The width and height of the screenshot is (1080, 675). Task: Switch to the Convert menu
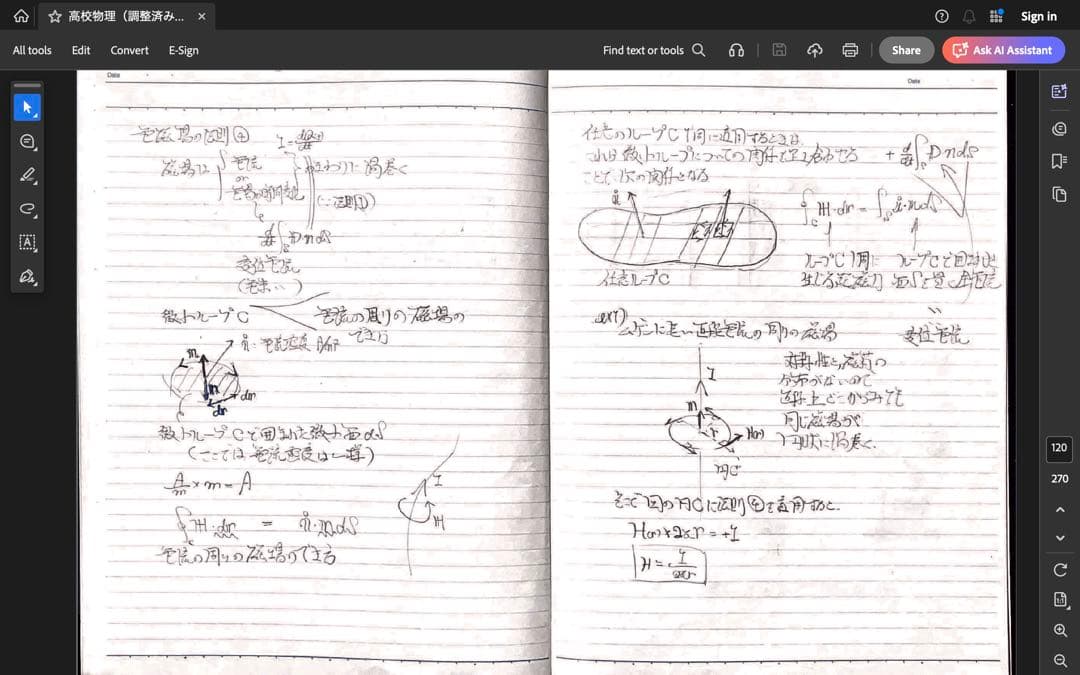point(129,50)
